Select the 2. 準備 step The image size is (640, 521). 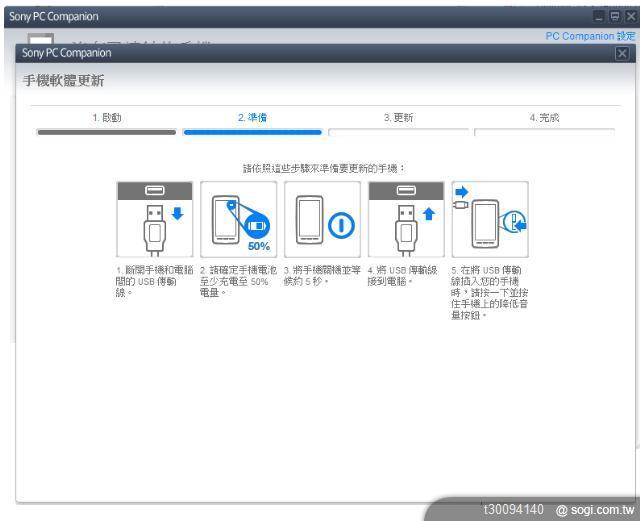point(252,118)
